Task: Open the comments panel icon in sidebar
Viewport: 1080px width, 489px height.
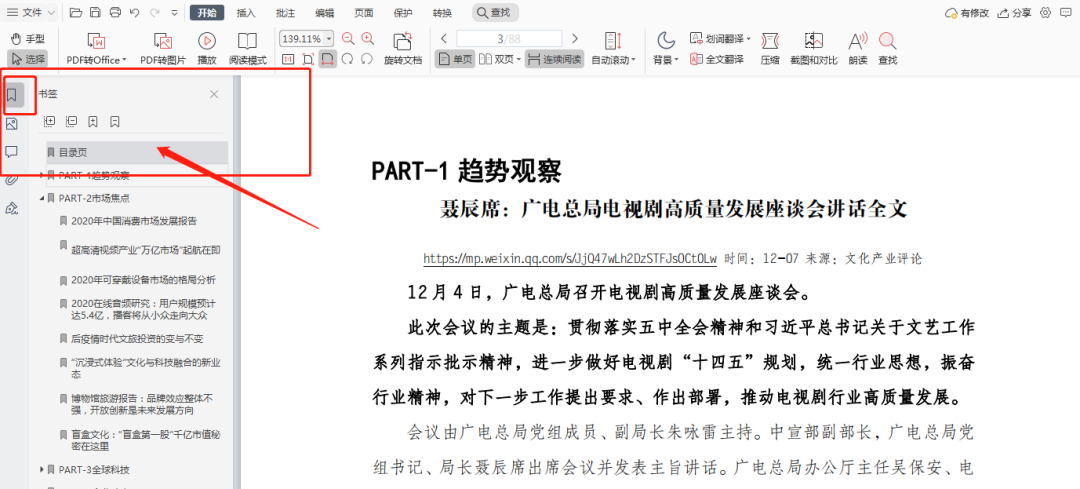Action: pyautogui.click(x=12, y=152)
